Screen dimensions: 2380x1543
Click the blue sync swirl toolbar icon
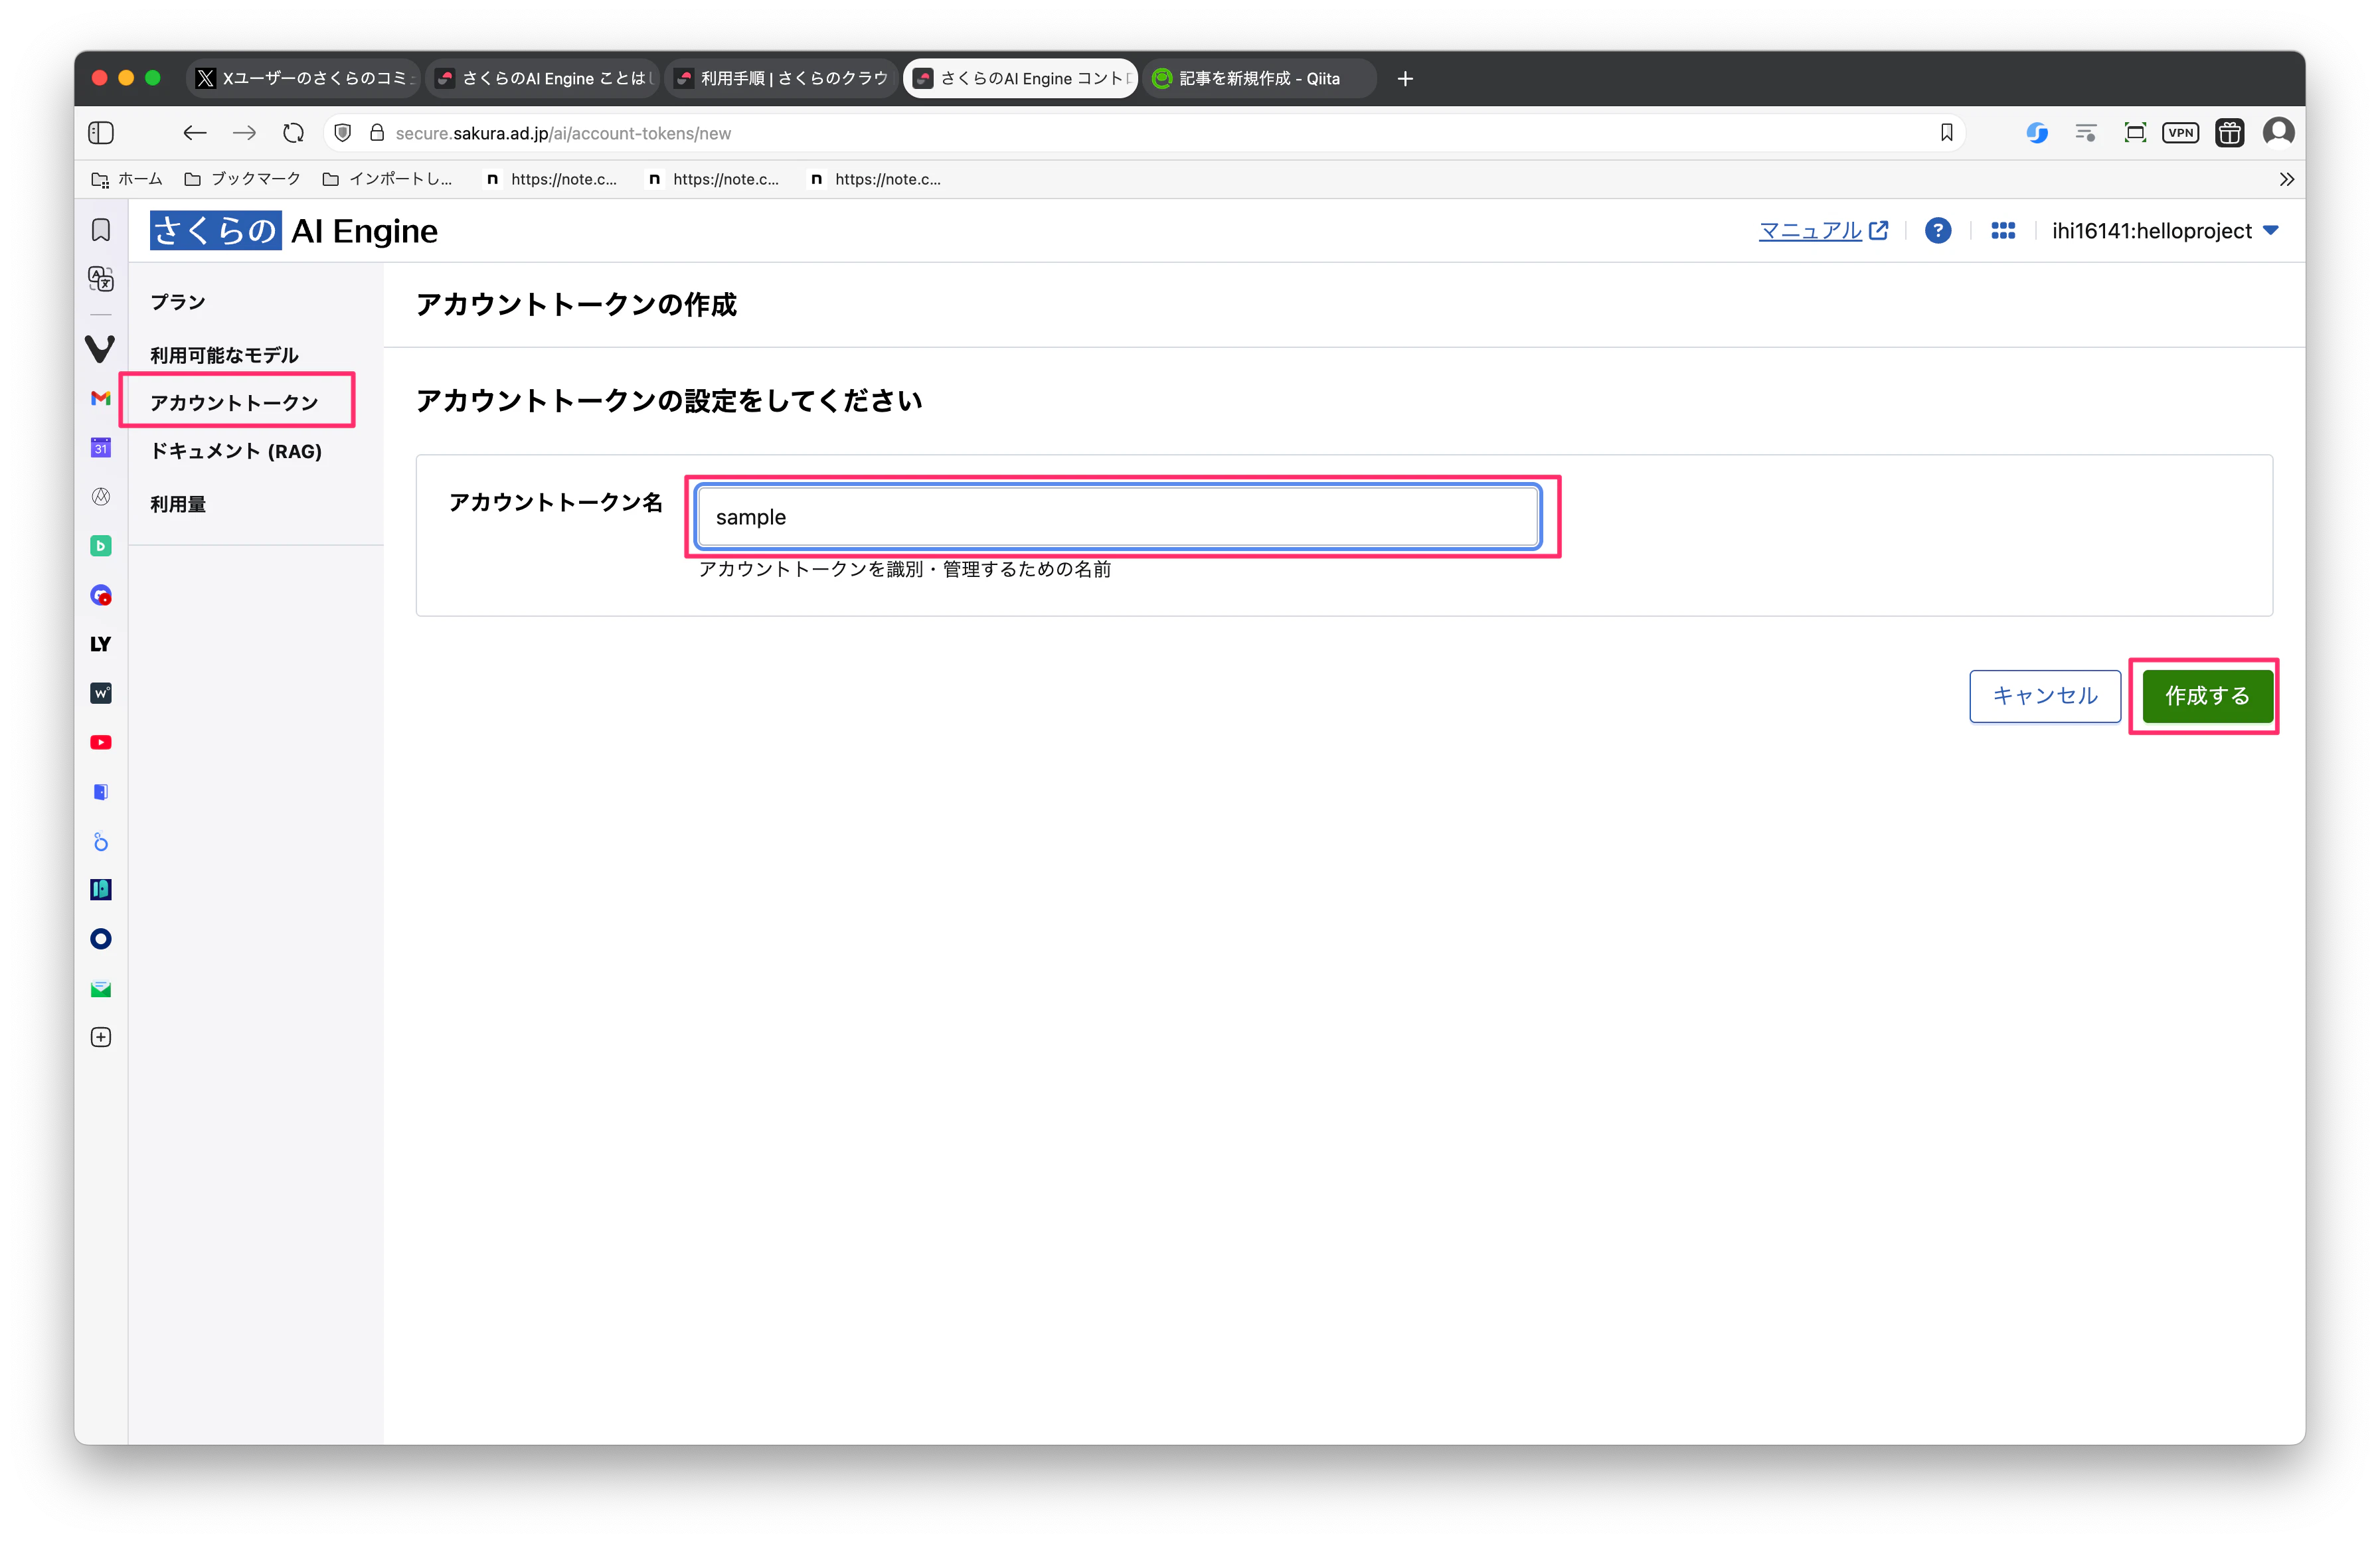(x=2036, y=132)
